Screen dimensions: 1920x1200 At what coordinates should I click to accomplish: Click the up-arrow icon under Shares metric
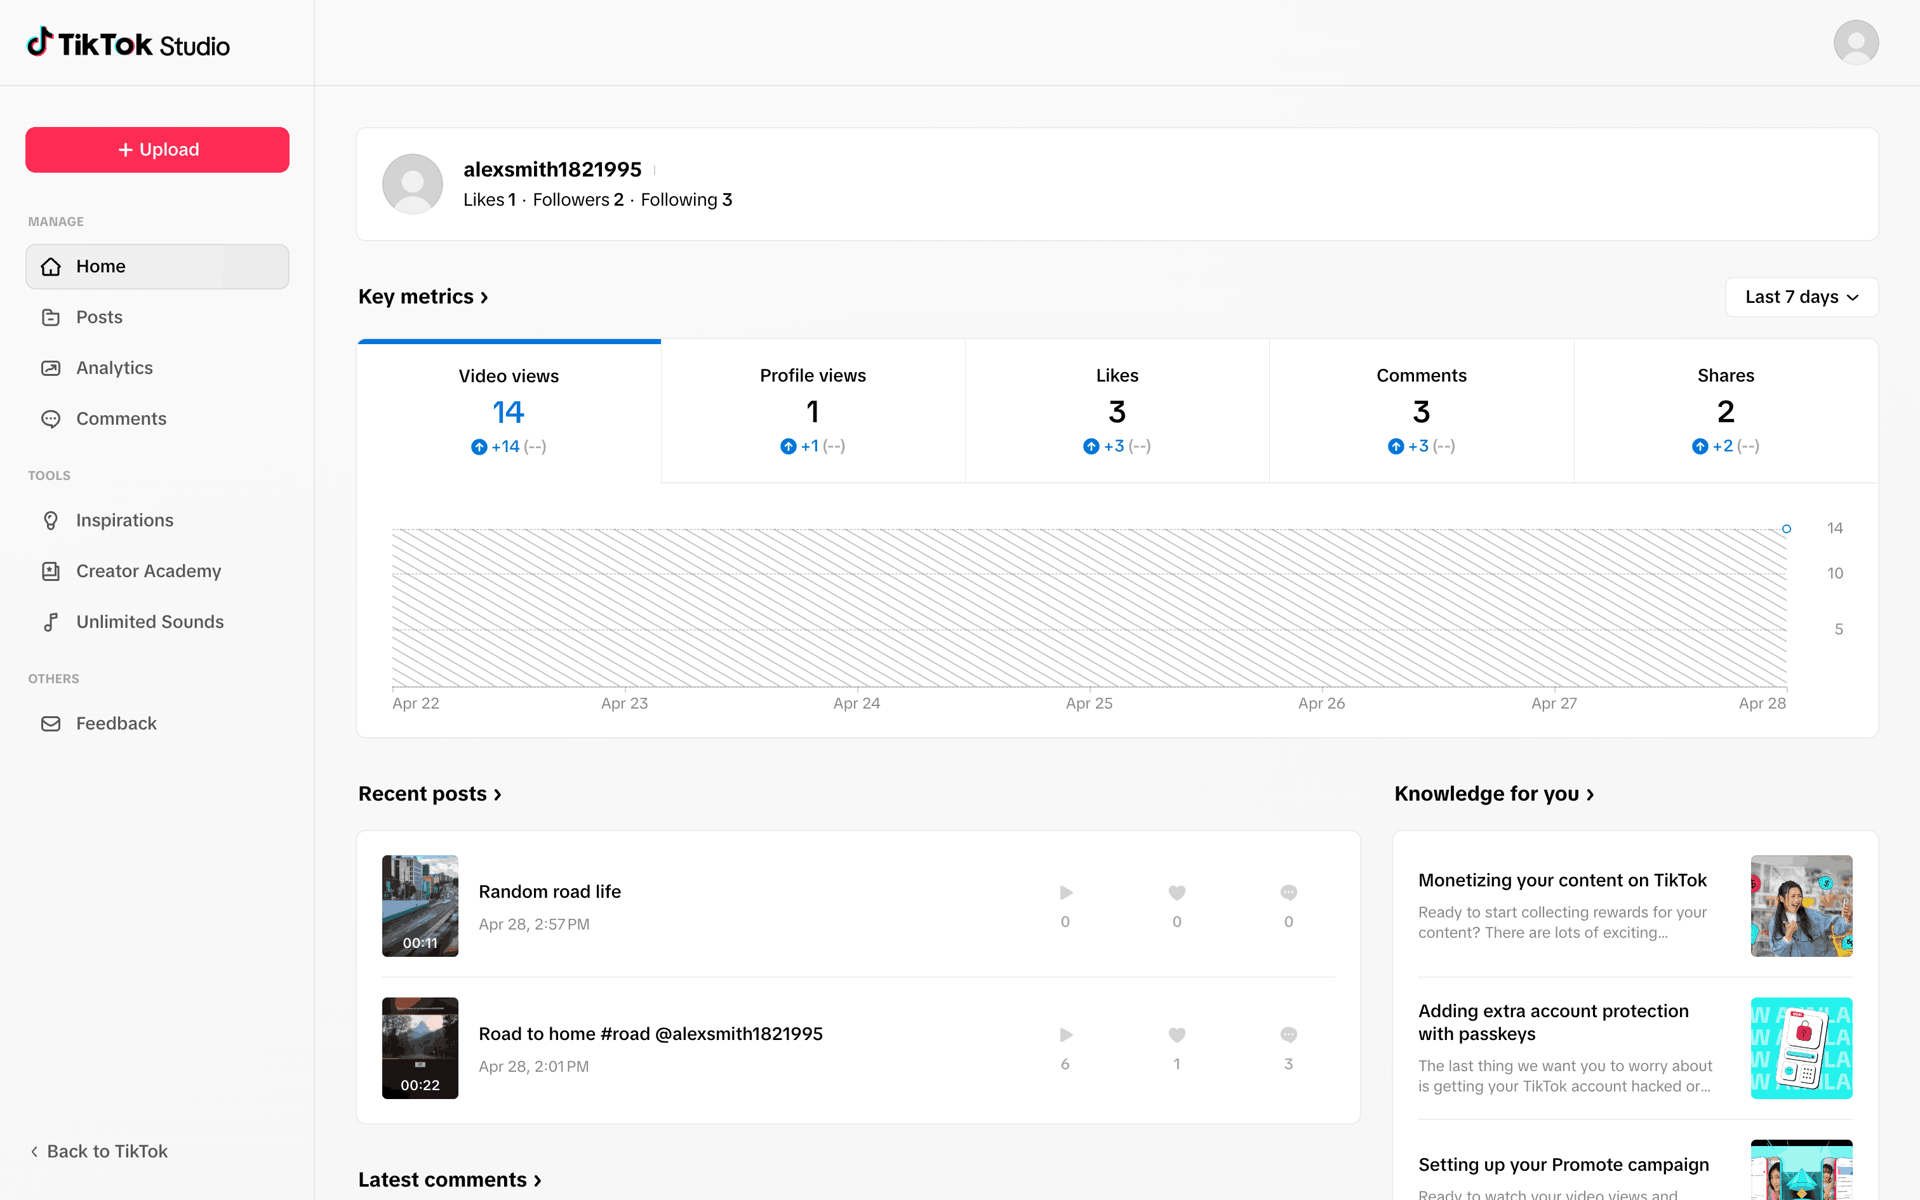coord(1700,447)
